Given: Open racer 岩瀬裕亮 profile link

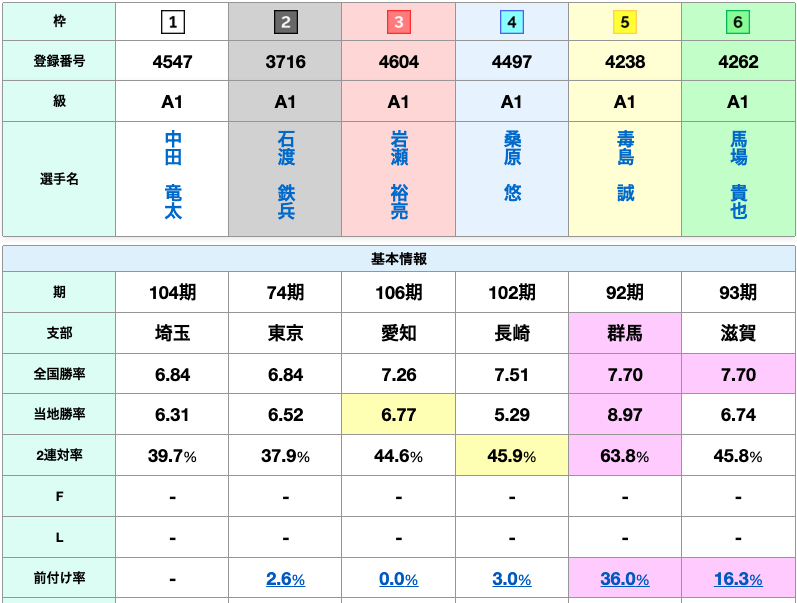Looking at the screenshot, I should [x=400, y=175].
